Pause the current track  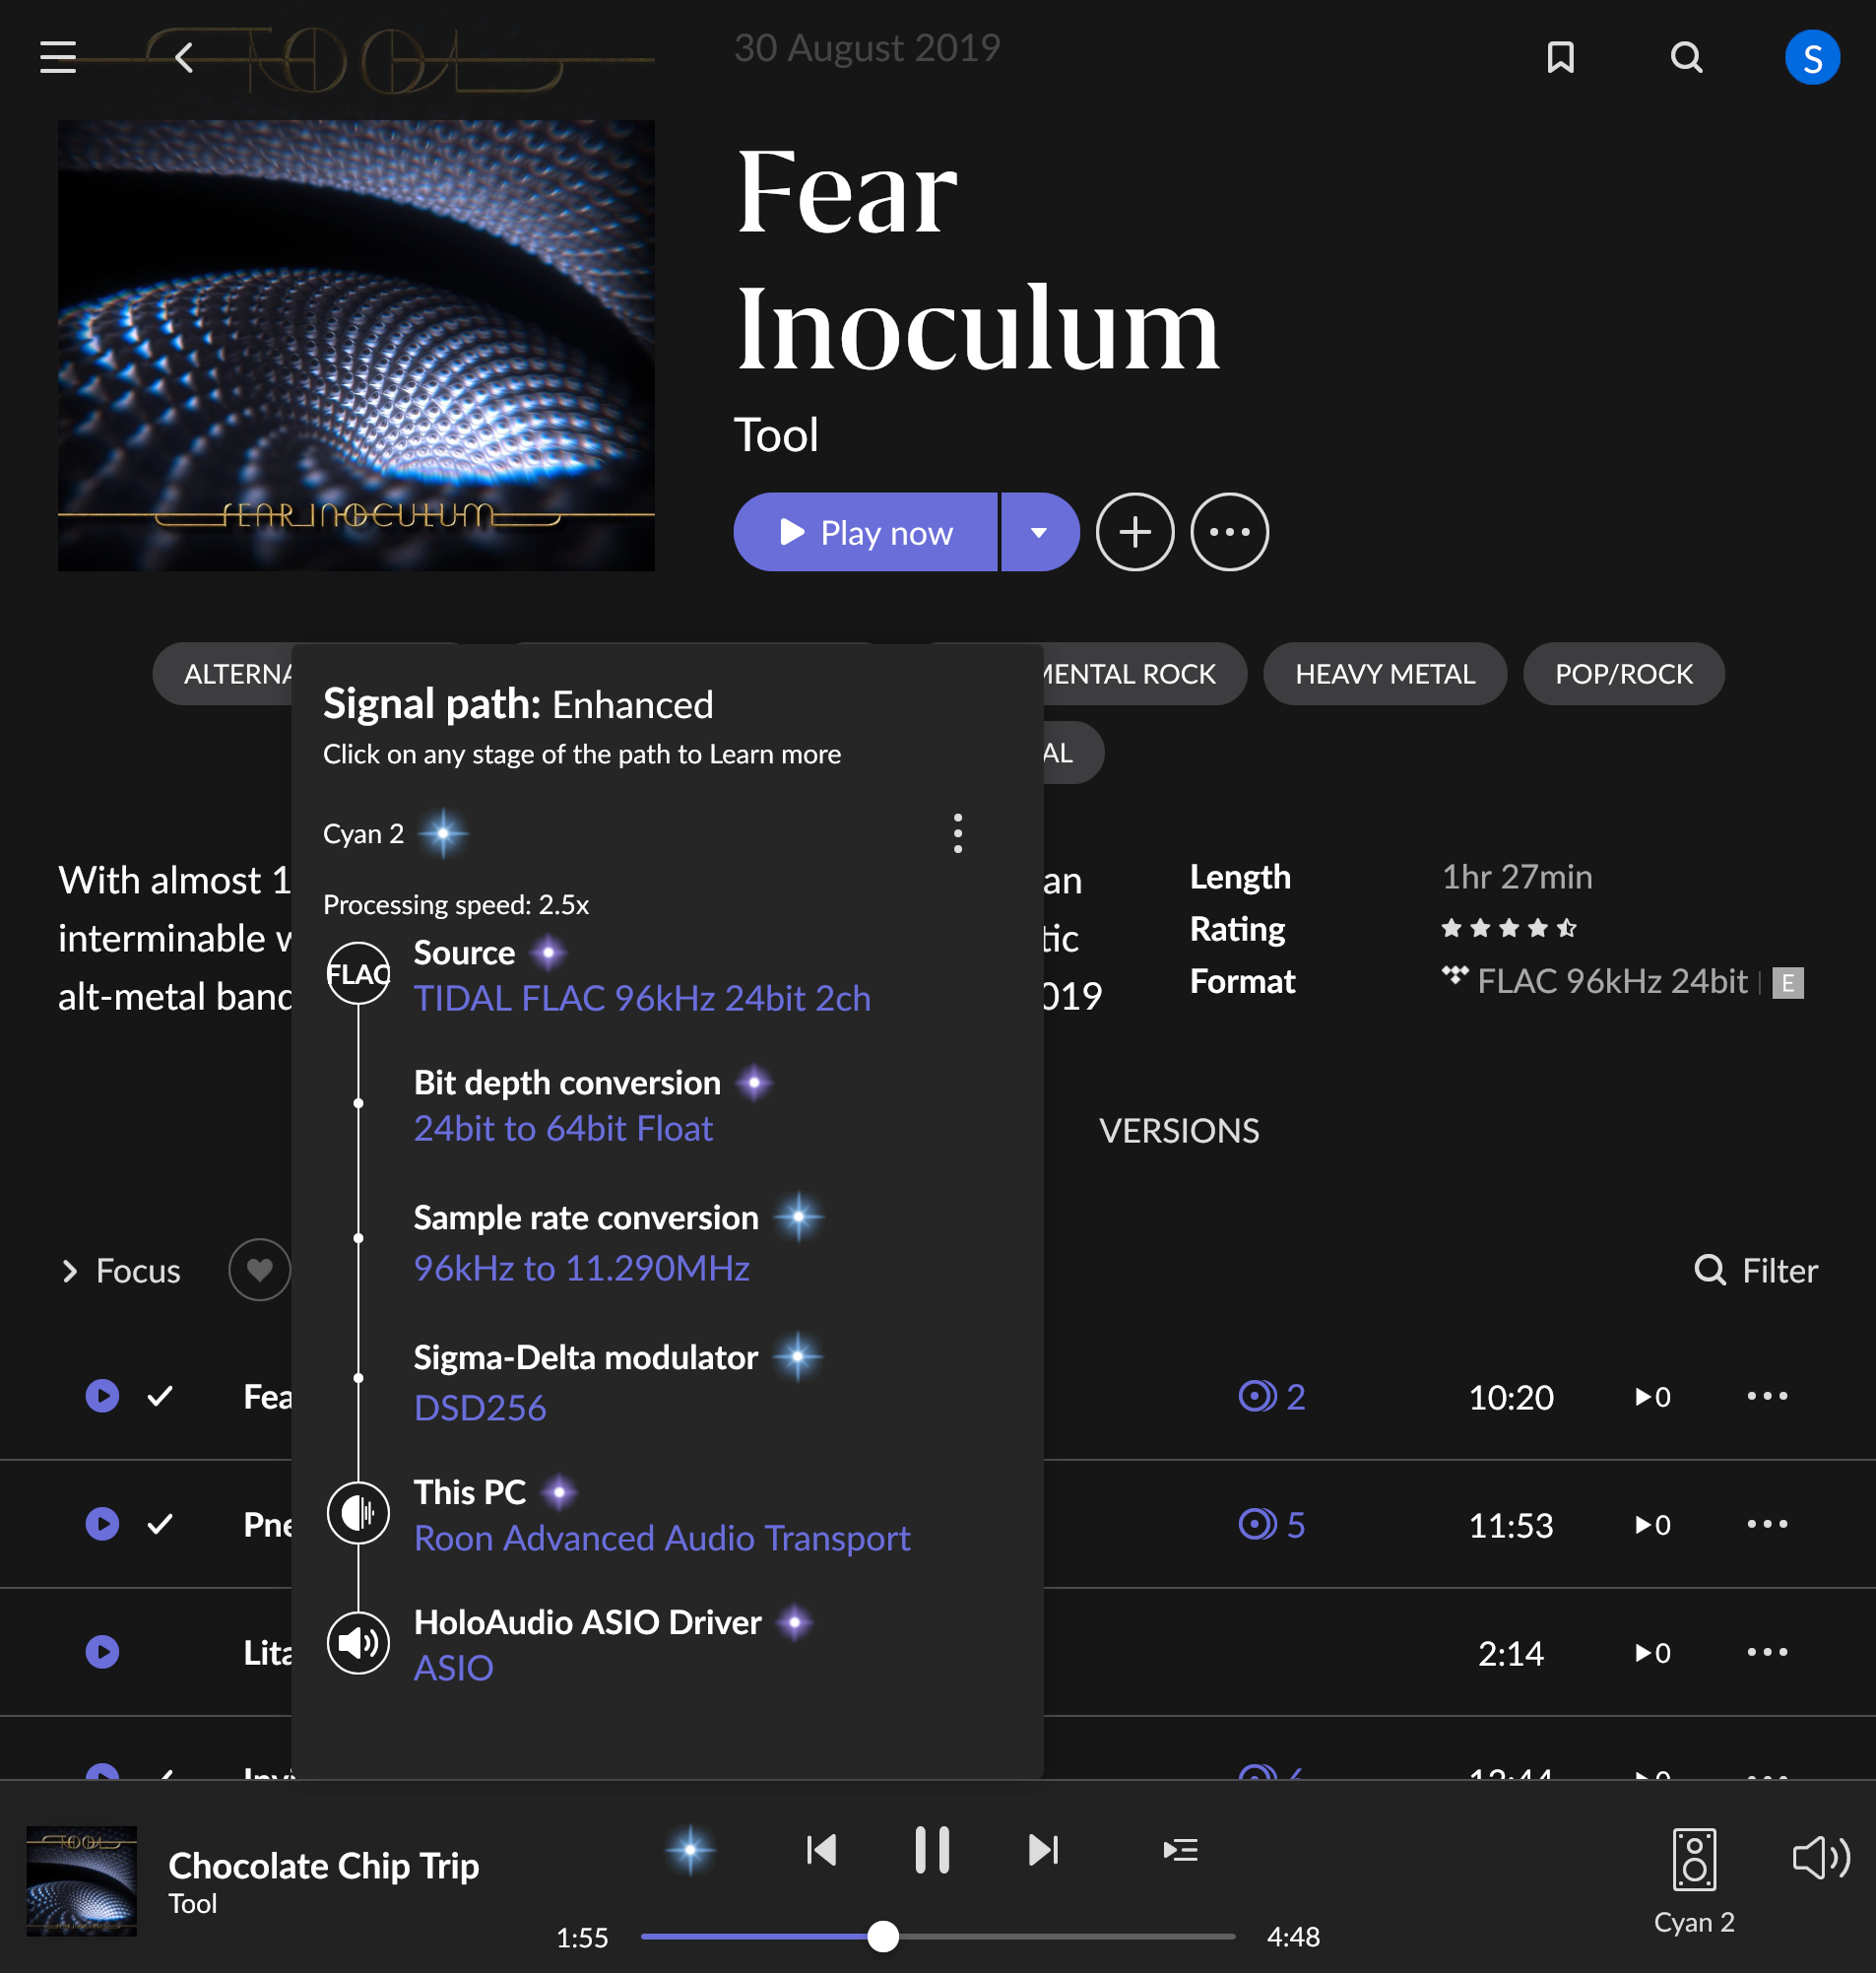pos(932,1849)
